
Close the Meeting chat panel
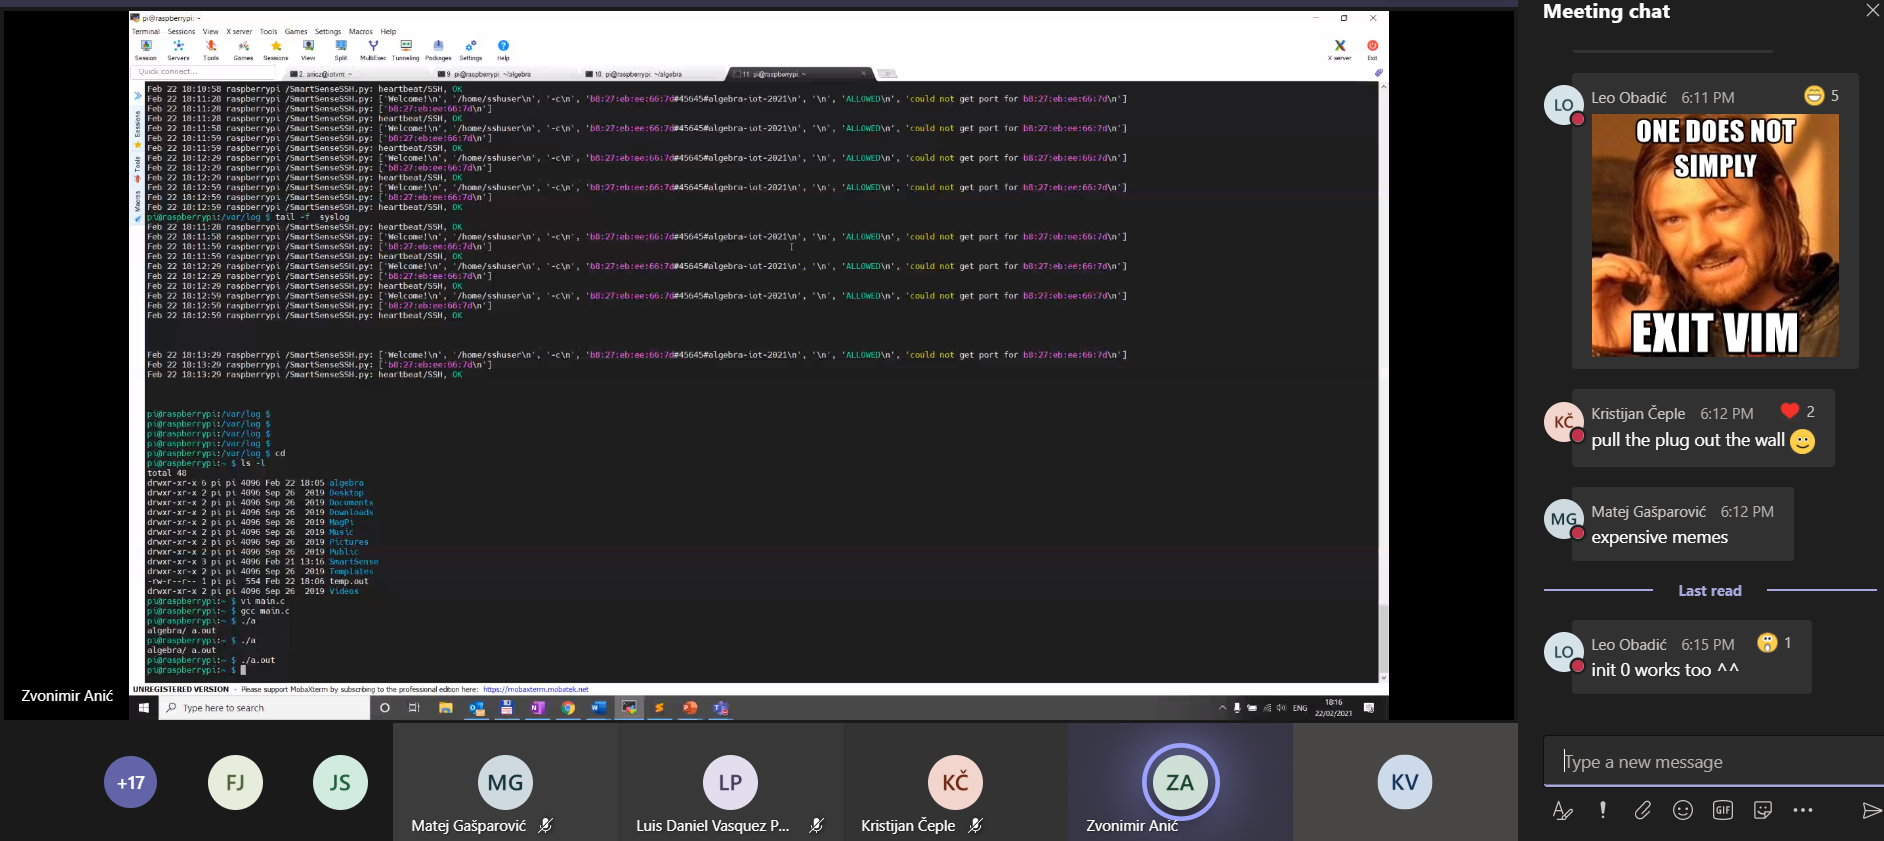[1872, 11]
